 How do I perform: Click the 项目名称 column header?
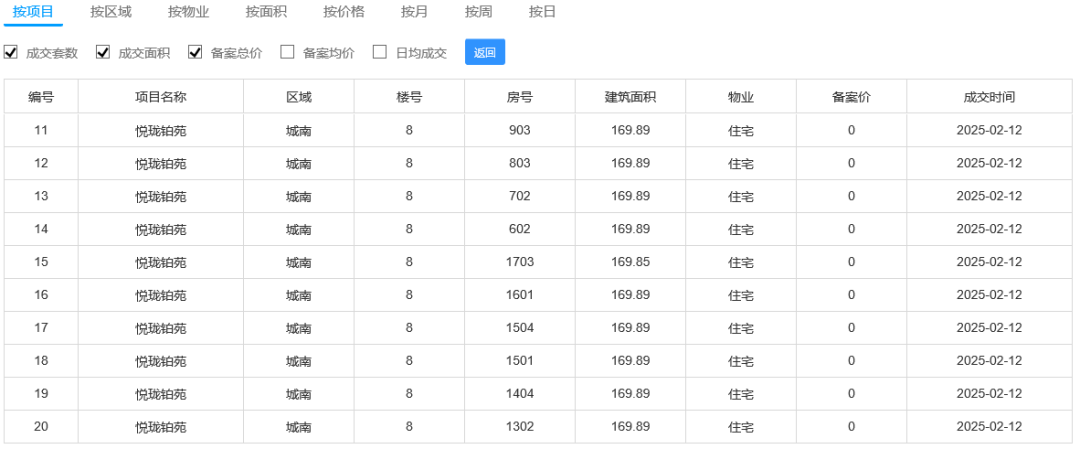point(160,97)
